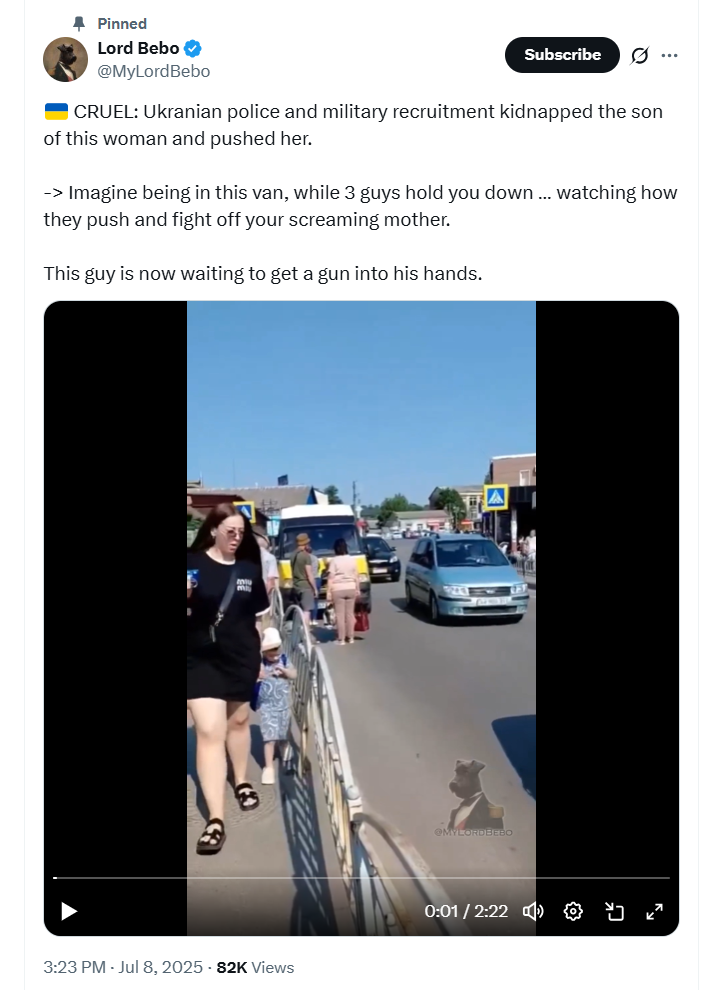Enter fullscreen with the expand arrows icon
Image resolution: width=716 pixels, height=990 pixels.
point(655,911)
